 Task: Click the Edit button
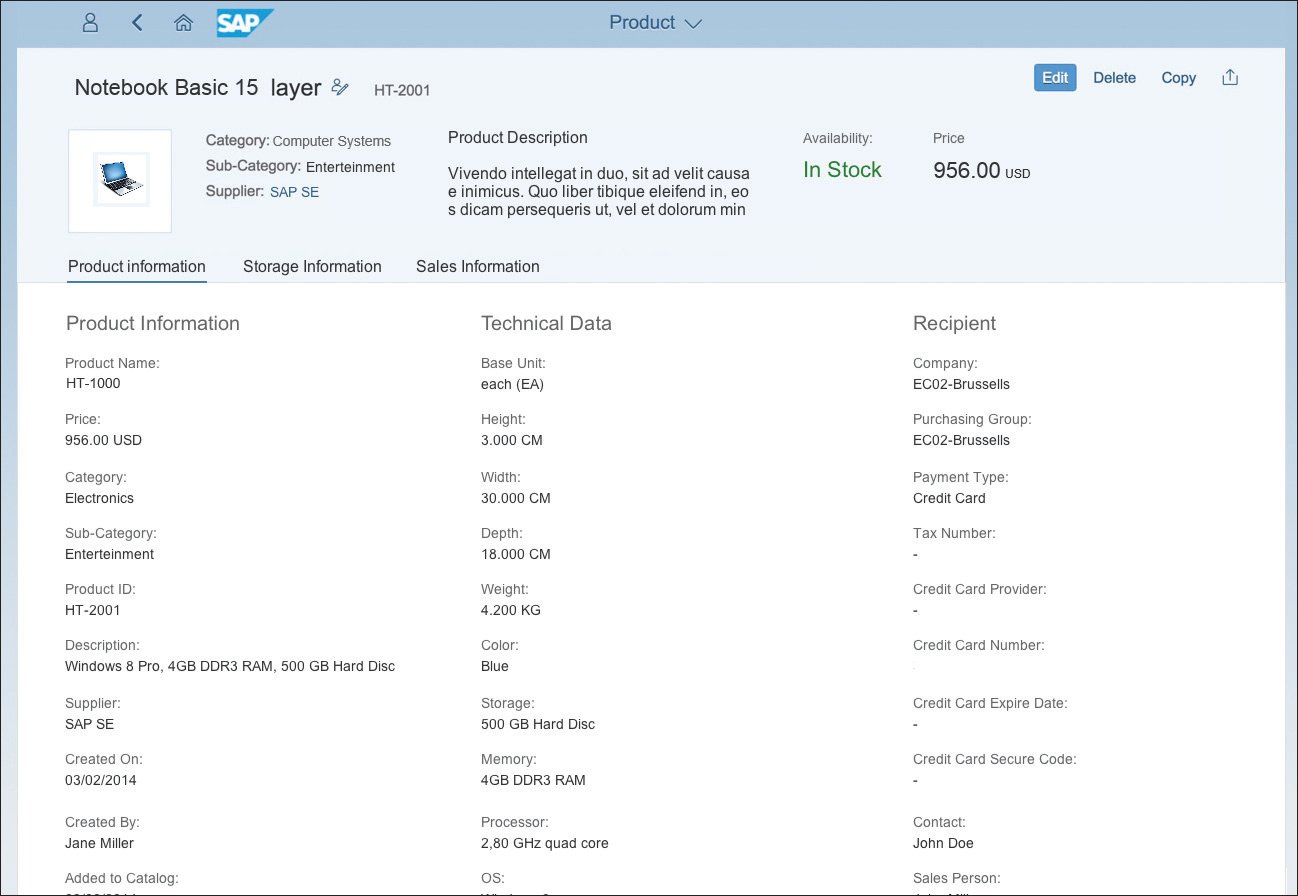click(x=1055, y=77)
